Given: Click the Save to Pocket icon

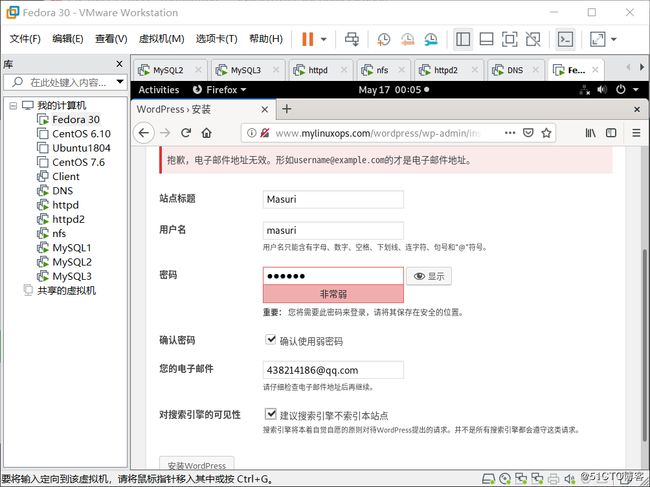Looking at the screenshot, I should (528, 133).
